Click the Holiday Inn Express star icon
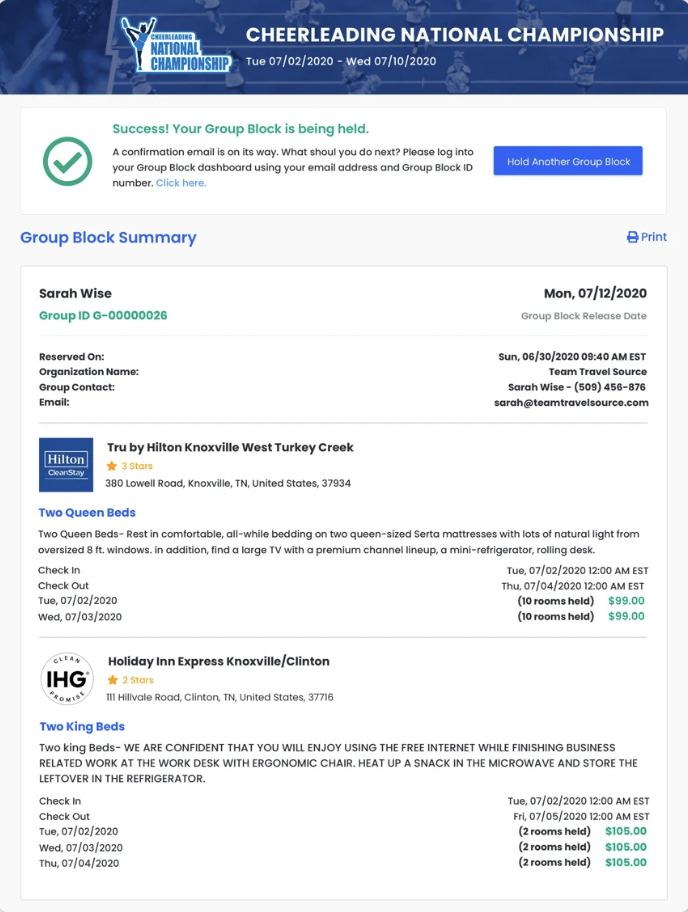The width and height of the screenshot is (688, 912). coord(113,680)
